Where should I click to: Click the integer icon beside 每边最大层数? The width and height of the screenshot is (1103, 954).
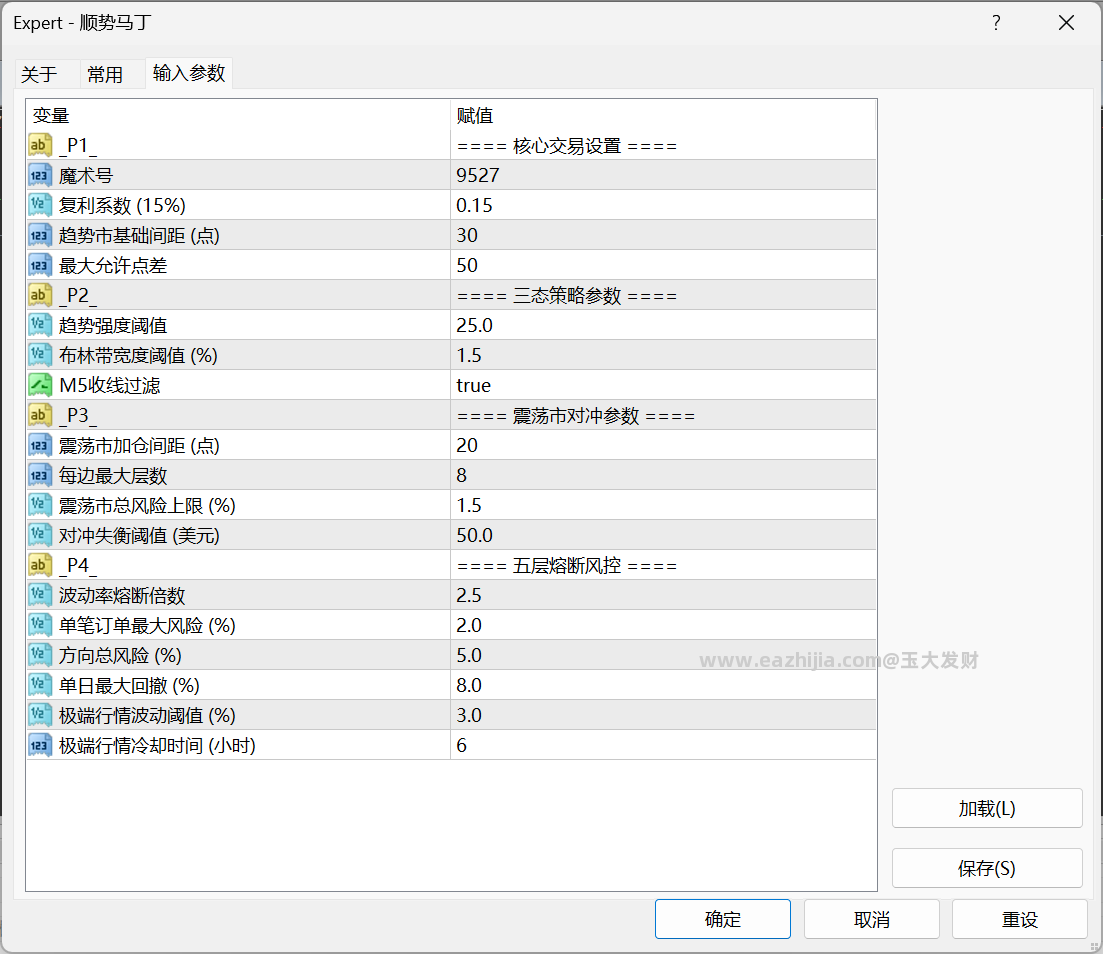pyautogui.click(x=39, y=475)
